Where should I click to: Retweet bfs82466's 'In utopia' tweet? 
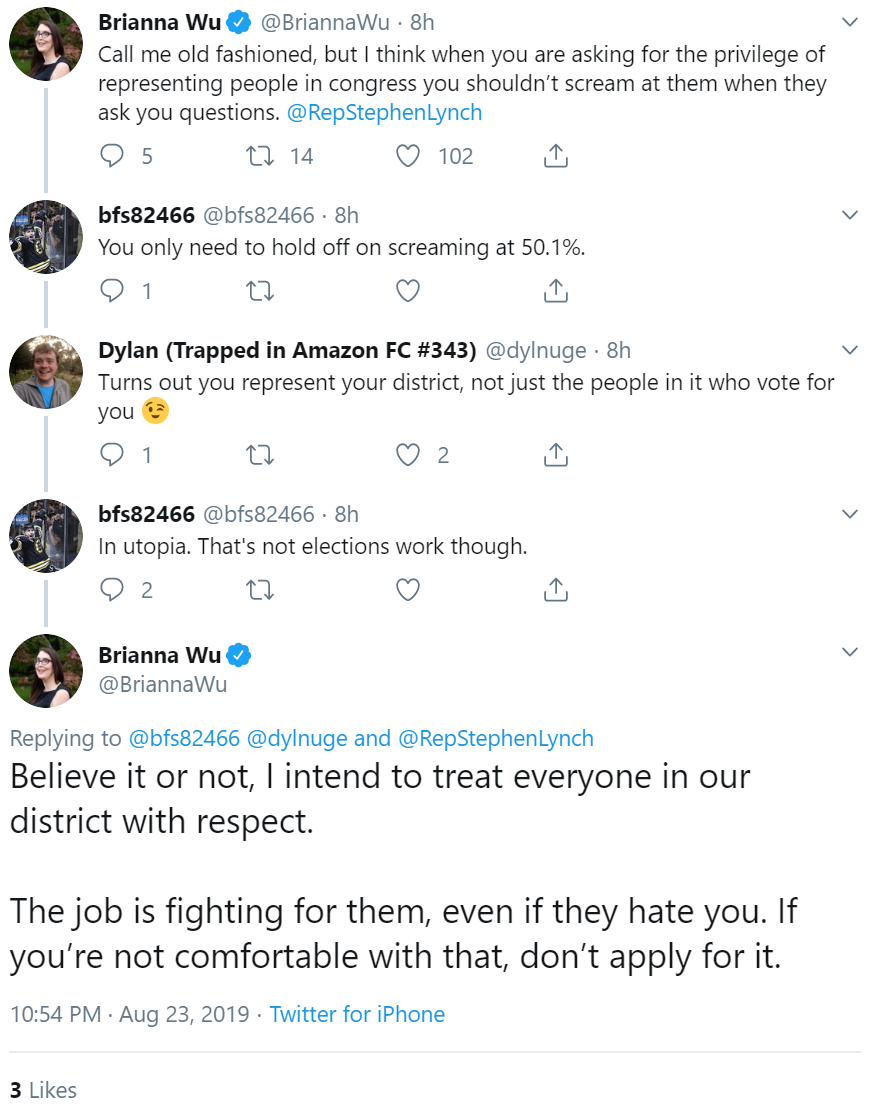tap(260, 590)
